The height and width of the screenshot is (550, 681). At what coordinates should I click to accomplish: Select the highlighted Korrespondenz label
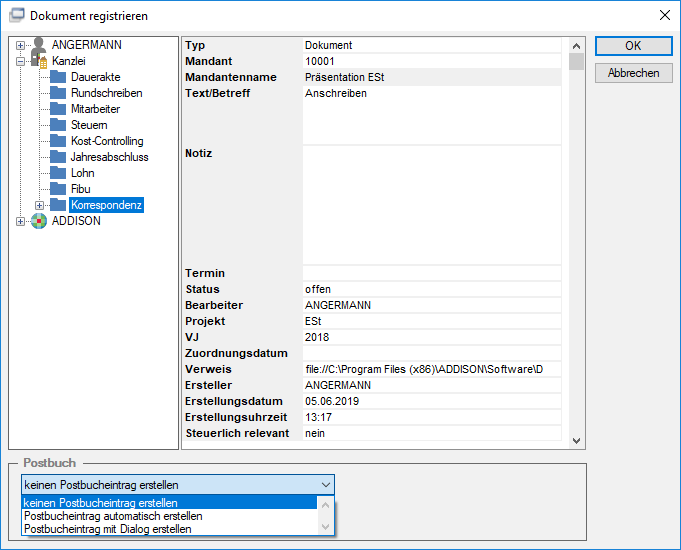coord(106,205)
